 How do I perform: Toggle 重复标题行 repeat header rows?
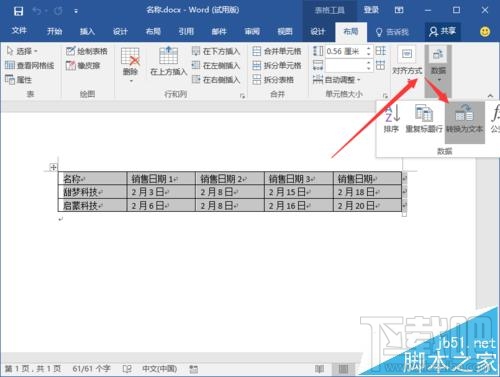[x=424, y=119]
